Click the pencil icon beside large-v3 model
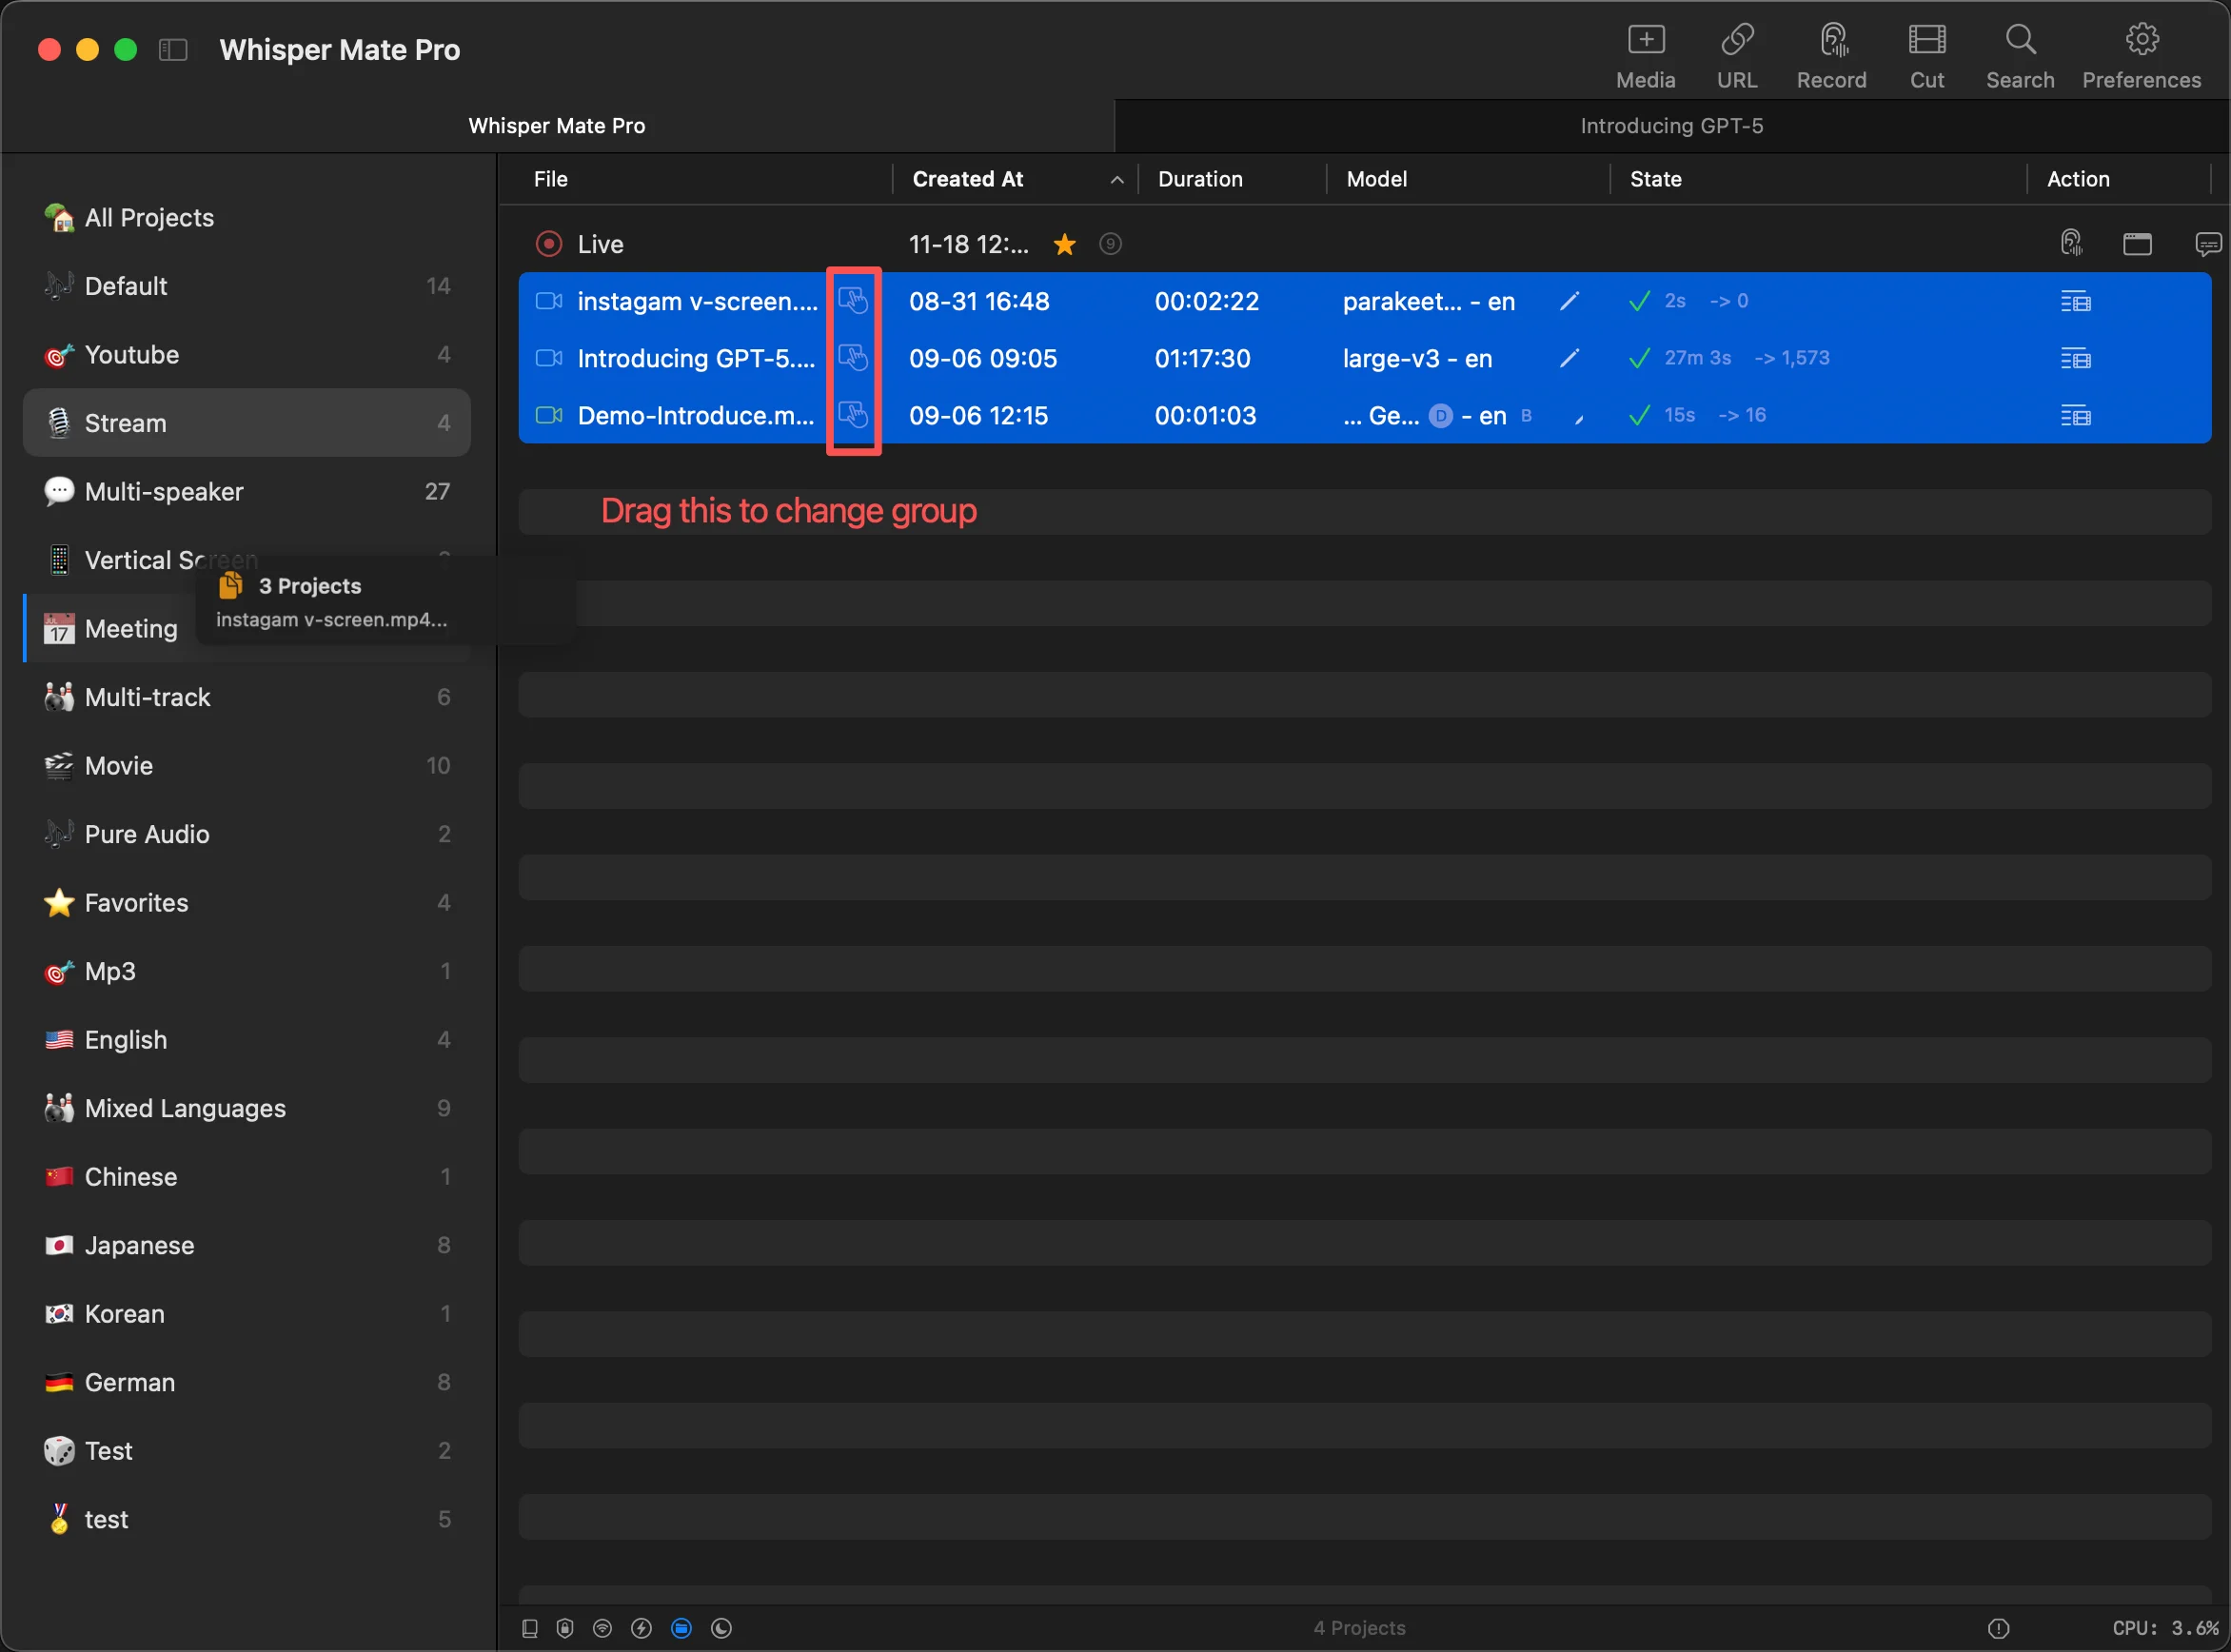The width and height of the screenshot is (2231, 1652). [1569, 358]
